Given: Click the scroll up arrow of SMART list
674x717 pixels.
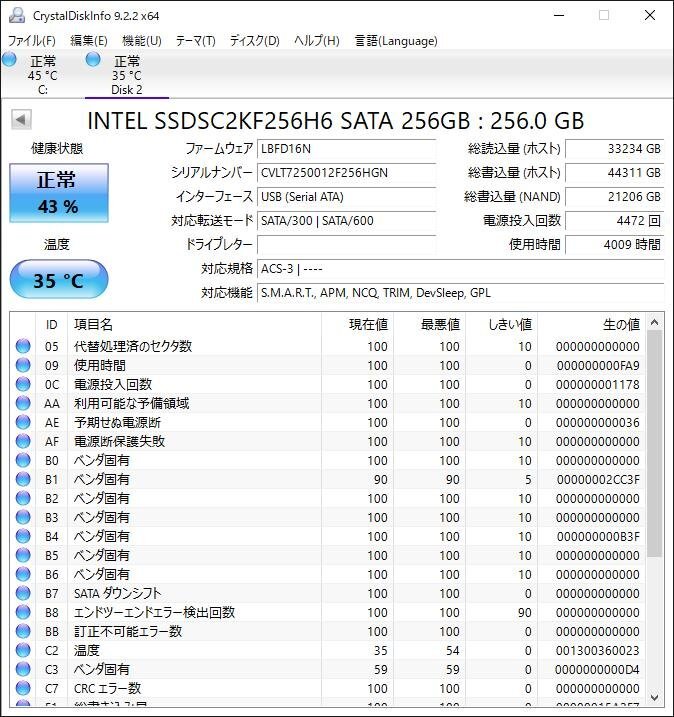Looking at the screenshot, I should pos(654,322).
